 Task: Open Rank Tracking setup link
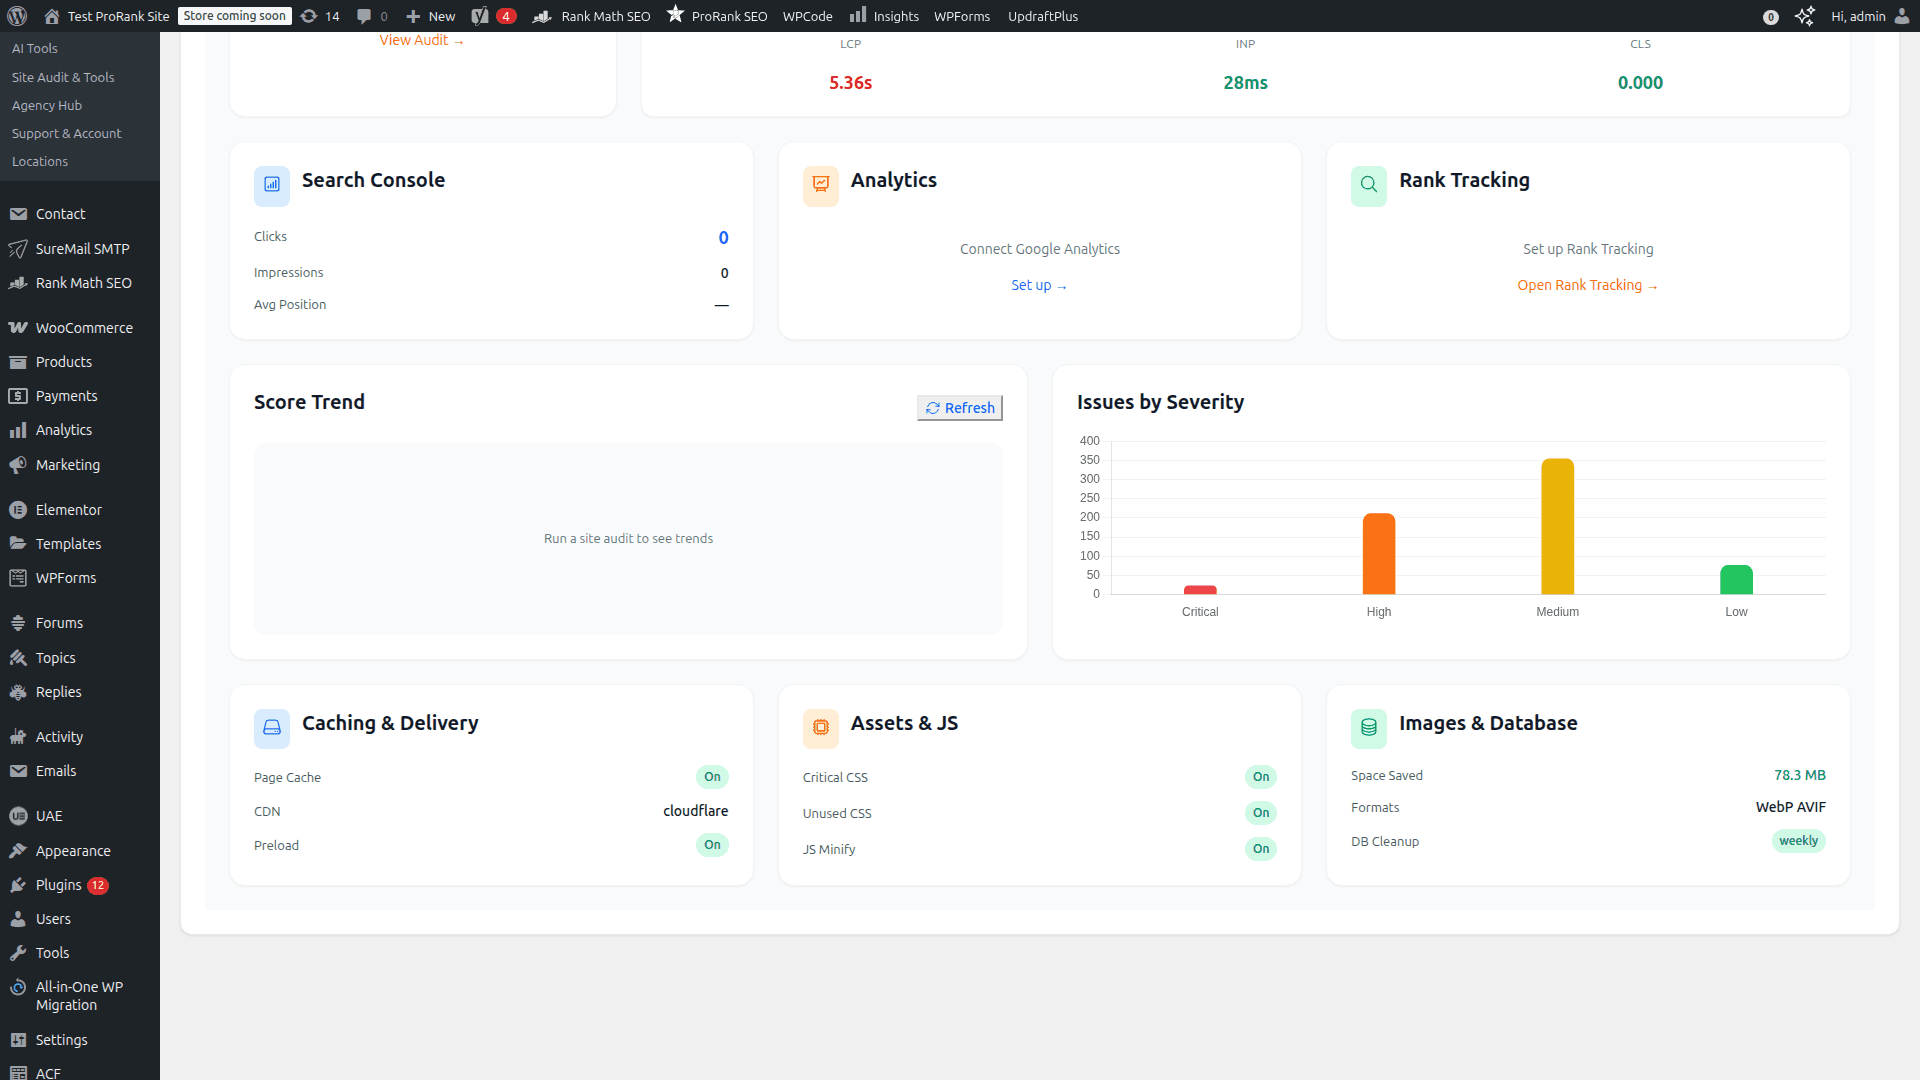click(1587, 285)
